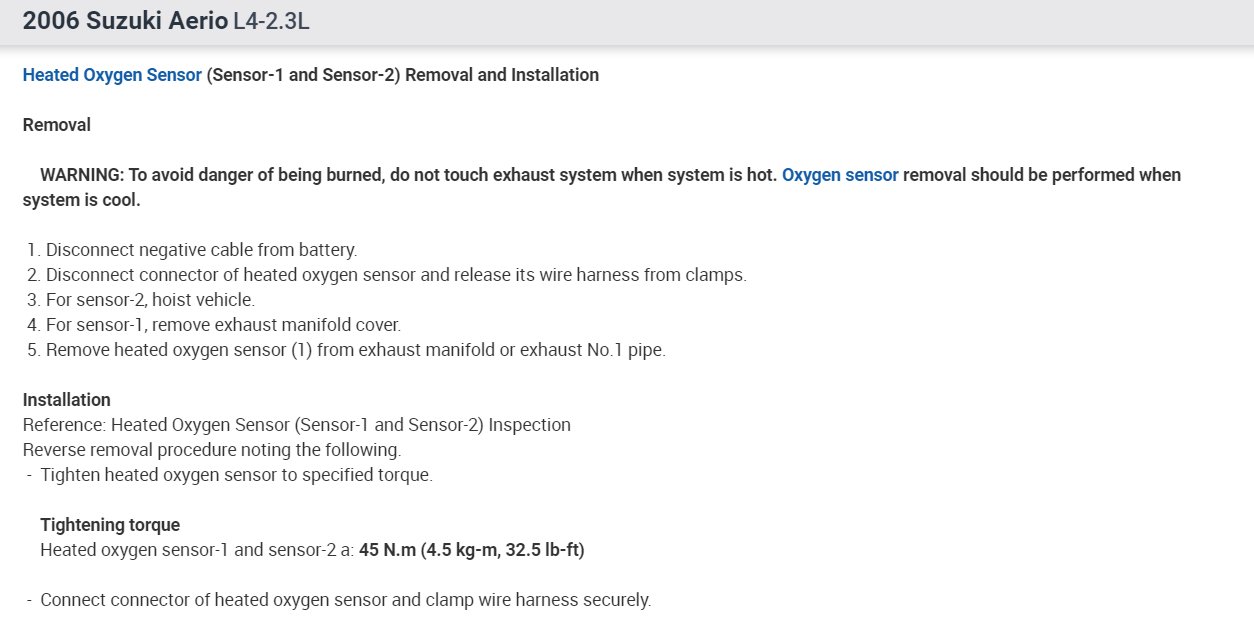Click the "Connect connector of heated oxygen sensor" line
Viewport: 1254px width, 620px height.
click(345, 600)
